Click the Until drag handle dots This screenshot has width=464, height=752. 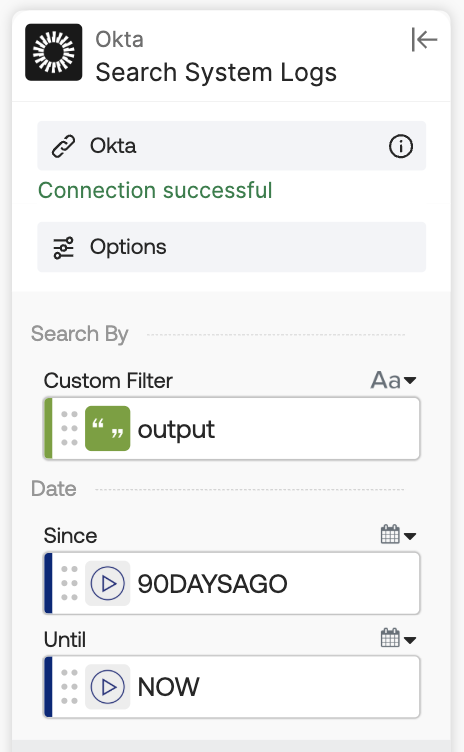[69, 687]
